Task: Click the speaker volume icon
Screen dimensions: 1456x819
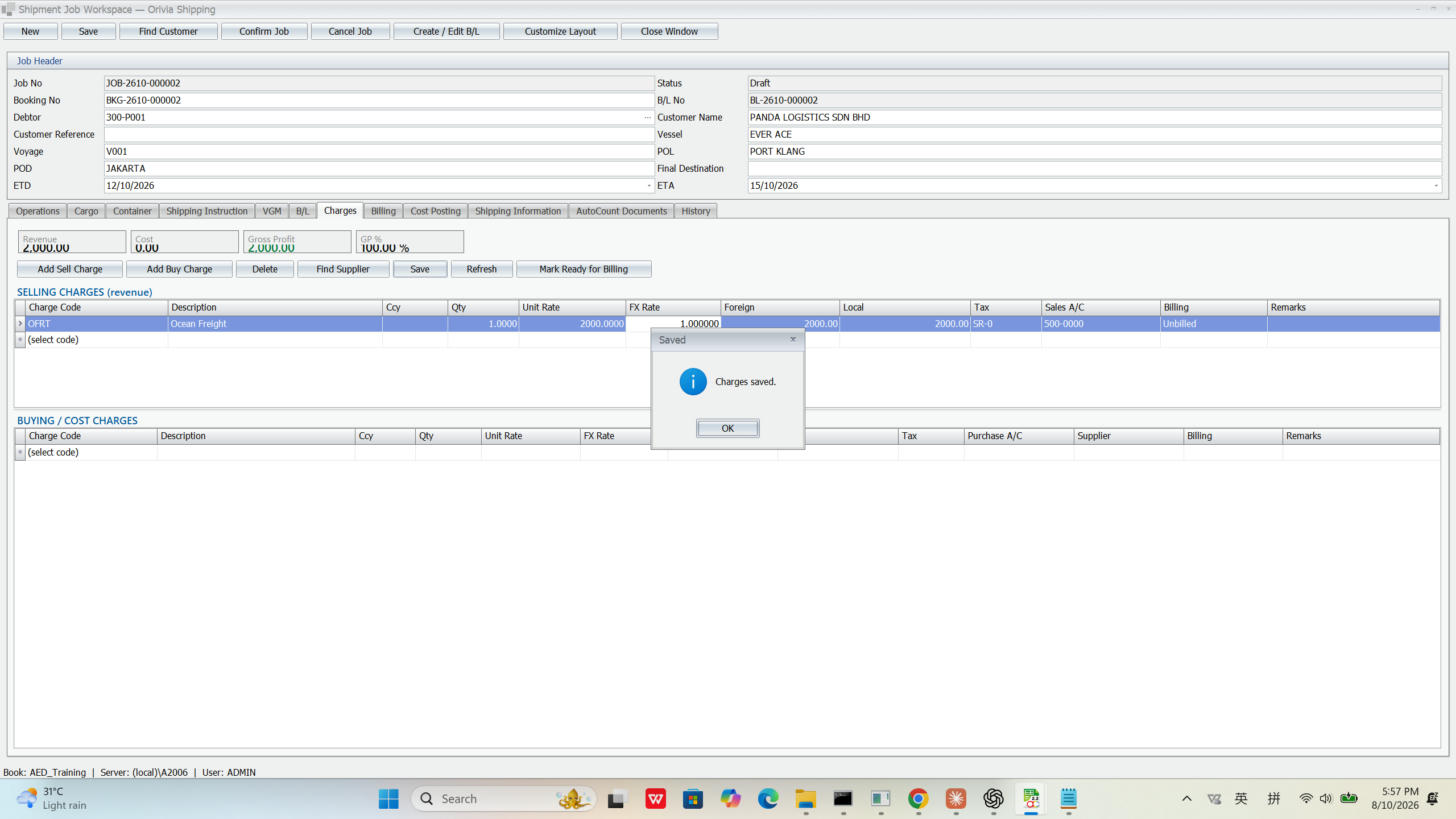Action: pyautogui.click(x=1326, y=798)
